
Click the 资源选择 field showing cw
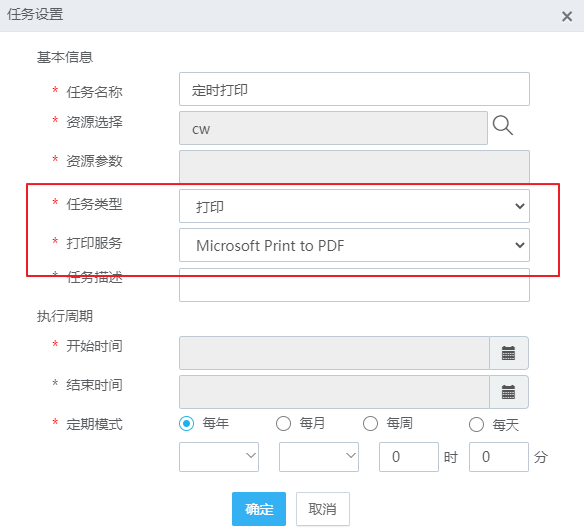333,128
